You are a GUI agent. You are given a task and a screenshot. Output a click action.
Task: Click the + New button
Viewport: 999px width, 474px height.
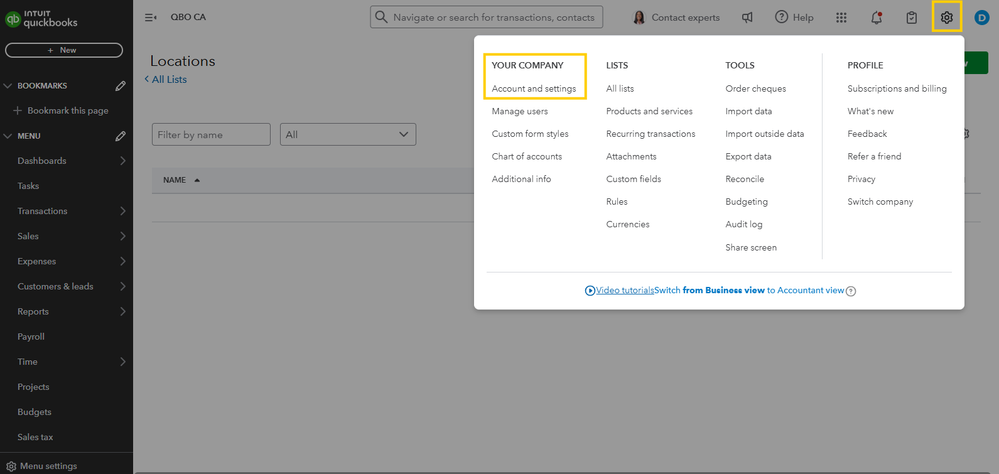(64, 50)
